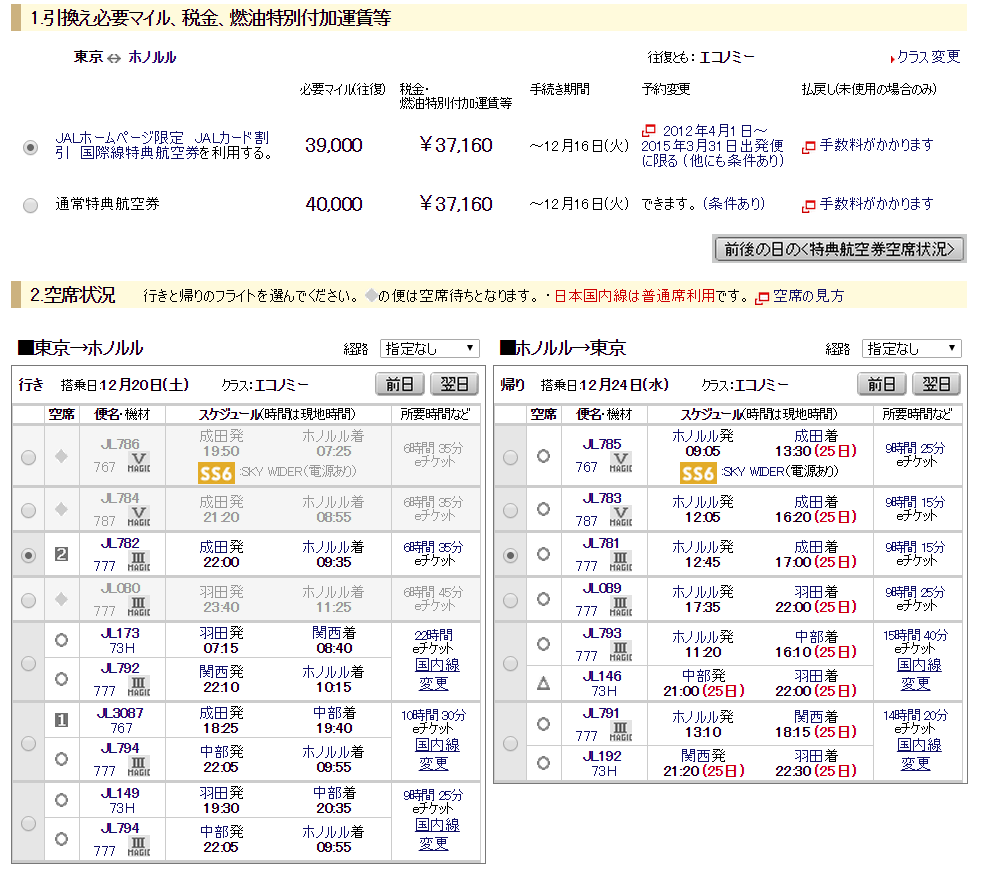The height and width of the screenshot is (873, 981).
Task: Click 国内線変更 link for JL793/JL146
Action: 918,674
